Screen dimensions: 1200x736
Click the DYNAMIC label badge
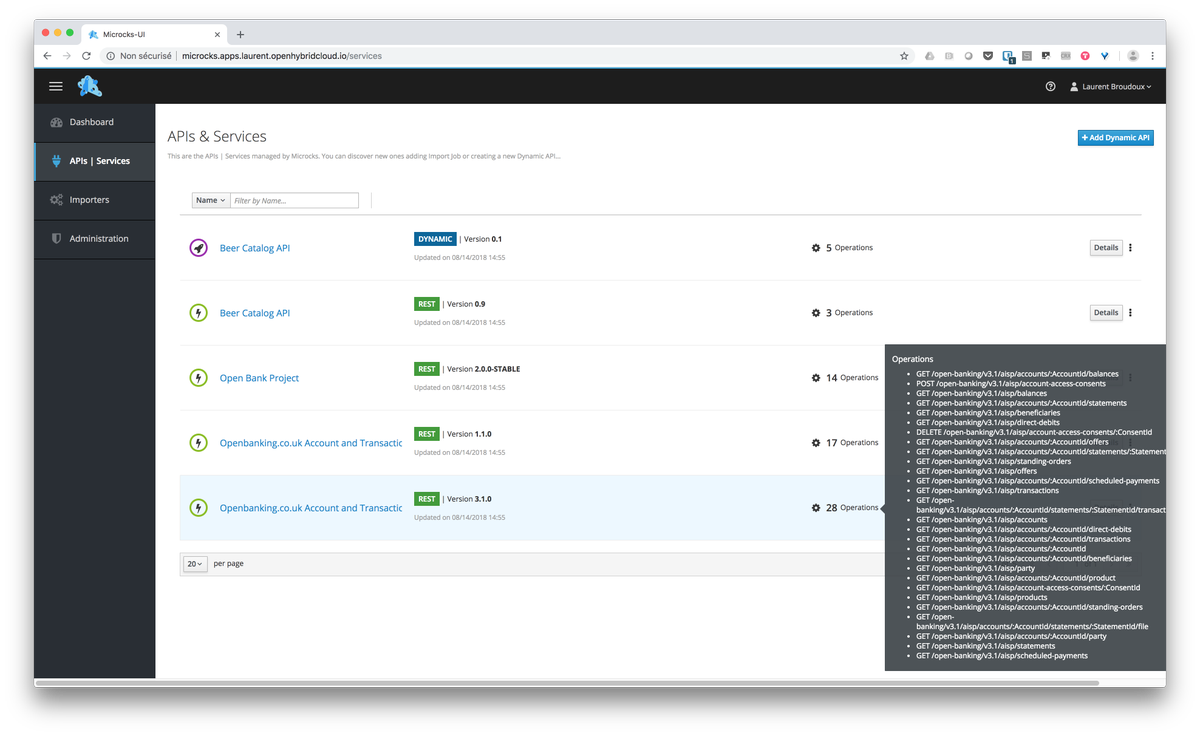pos(435,239)
